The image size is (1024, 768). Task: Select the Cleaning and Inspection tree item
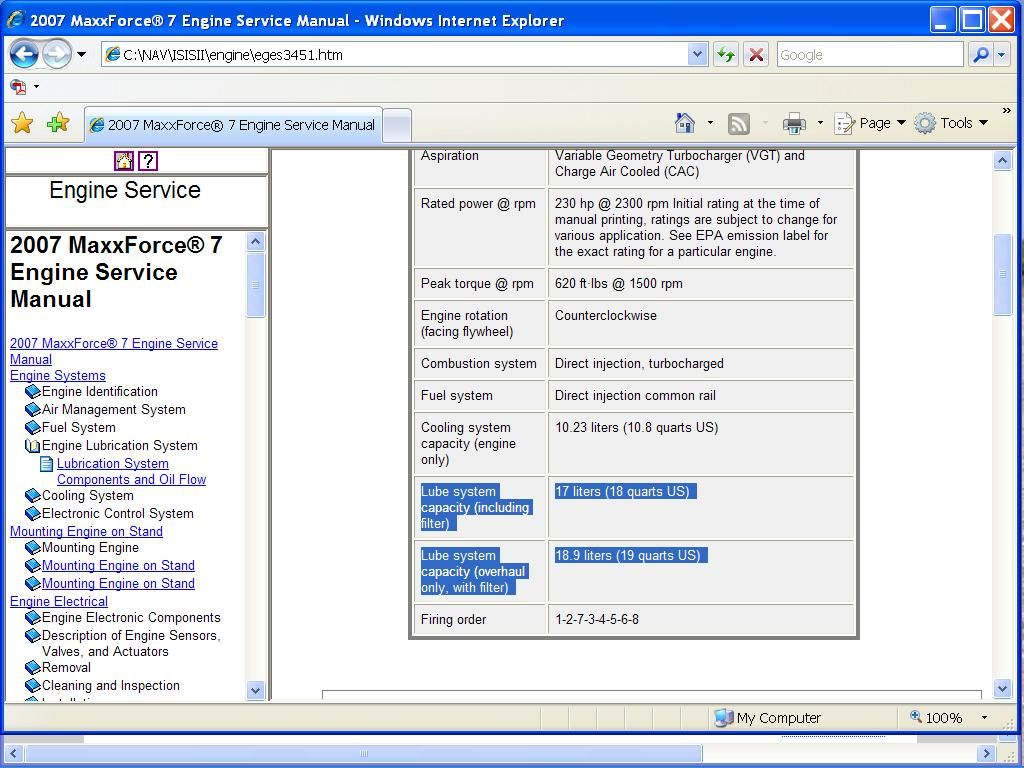pyautogui.click(x=110, y=686)
